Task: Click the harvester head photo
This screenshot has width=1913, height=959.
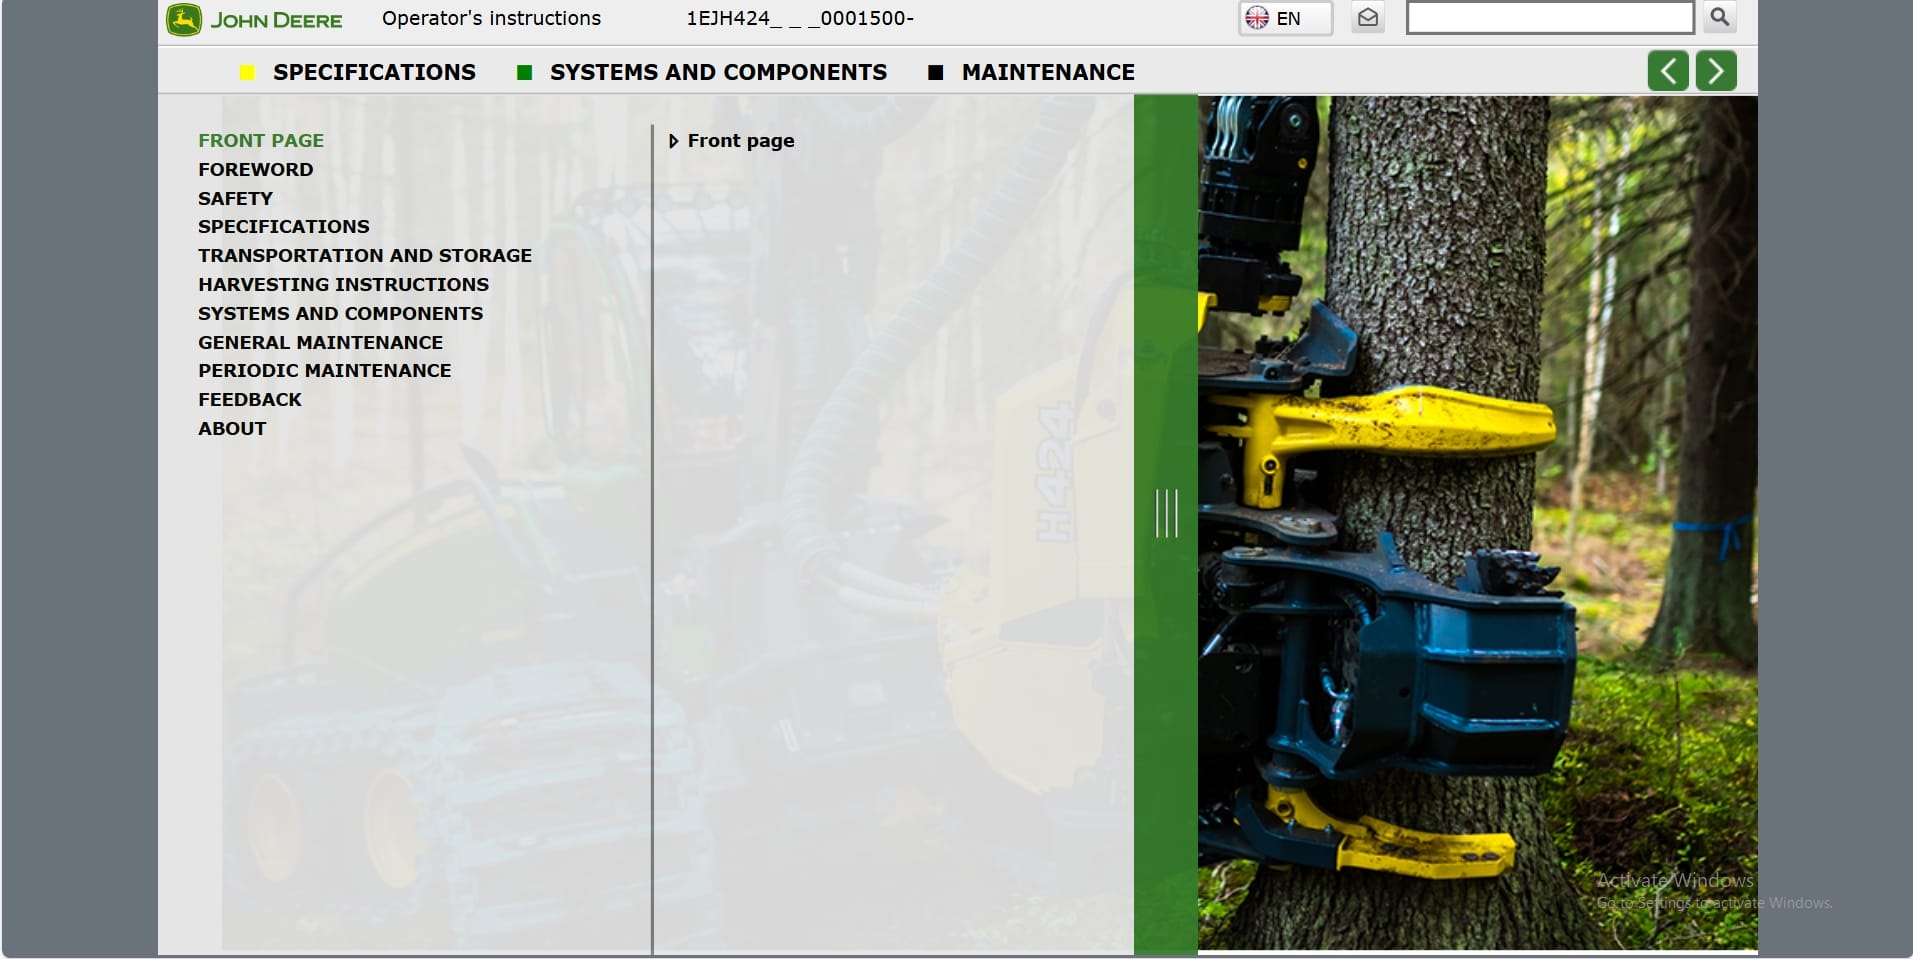Action: pos(1477,522)
